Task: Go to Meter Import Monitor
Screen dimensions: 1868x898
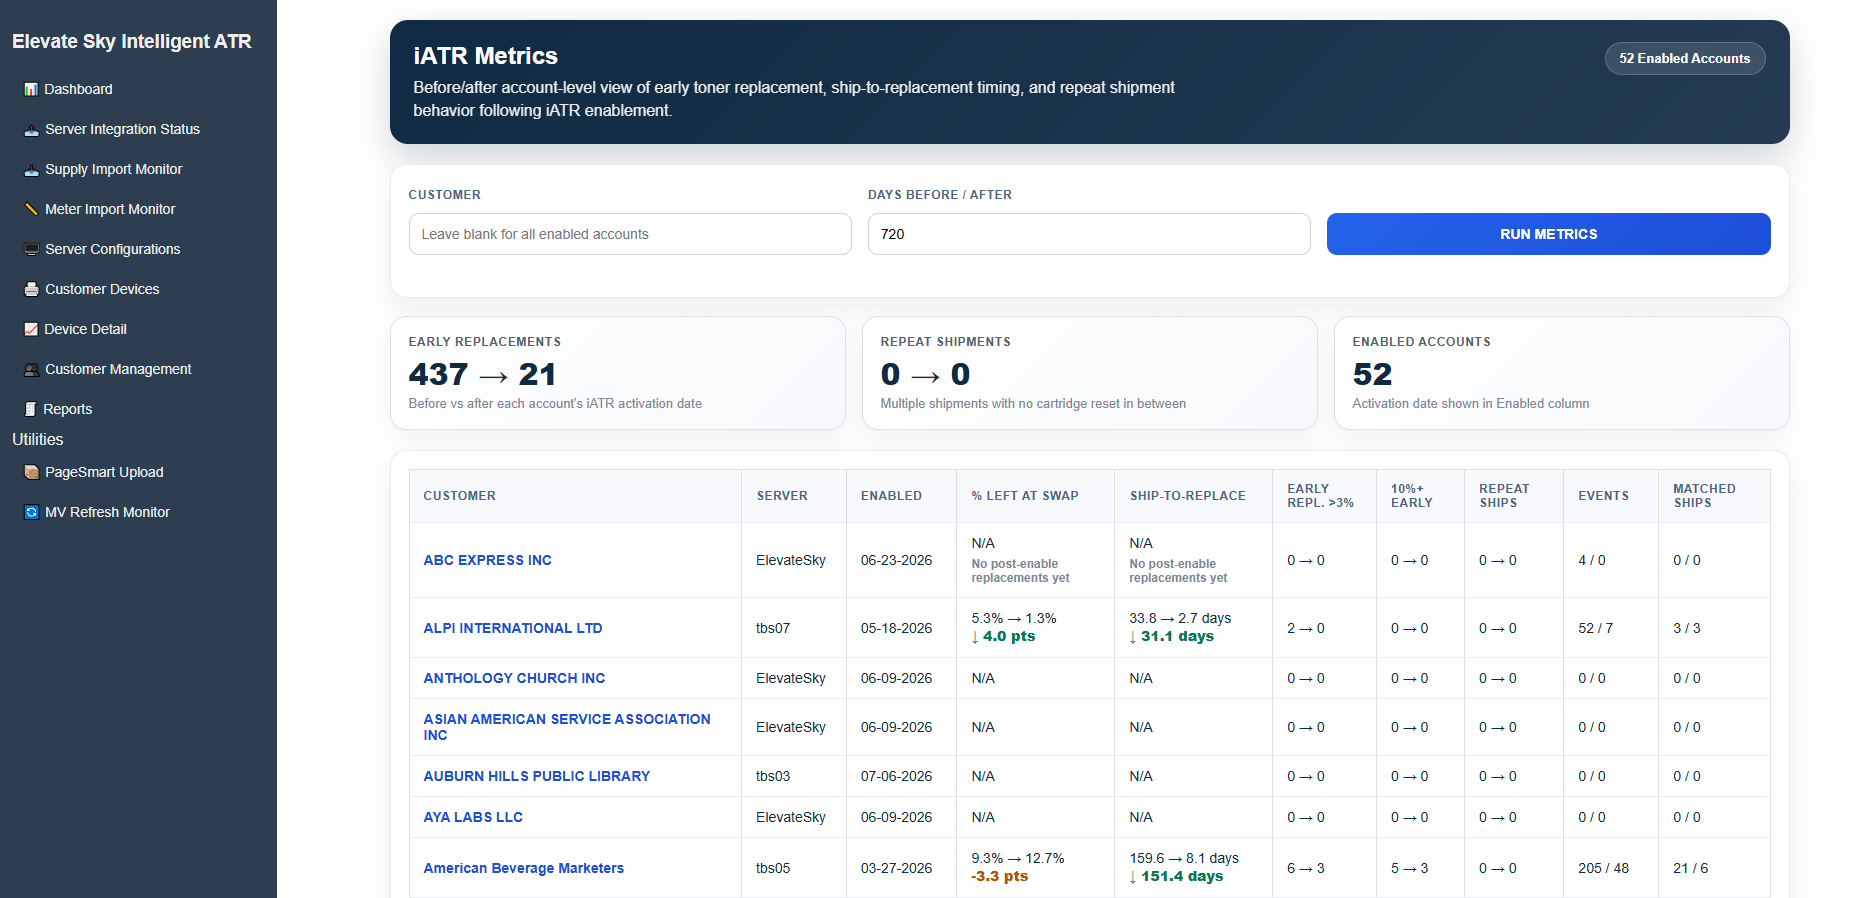Action: pyautogui.click(x=110, y=209)
